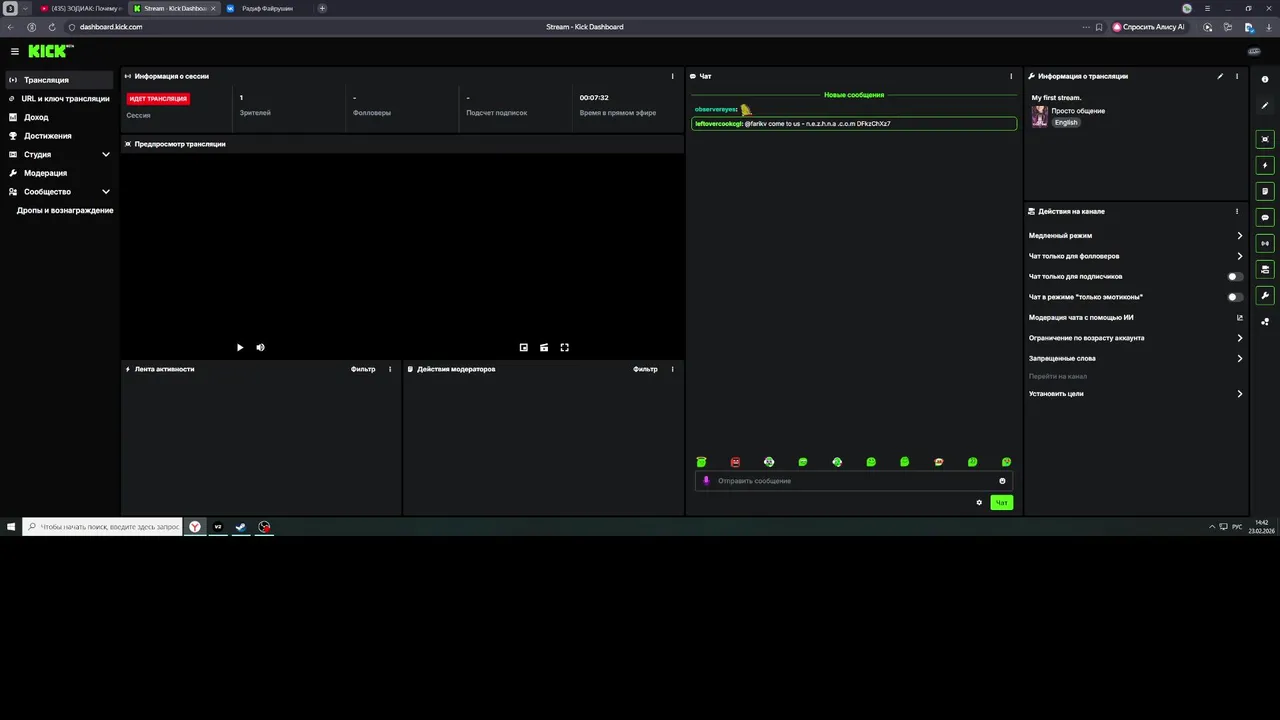
Task: Switch to the Радиф Файрузиин browser tab
Action: pos(267,8)
